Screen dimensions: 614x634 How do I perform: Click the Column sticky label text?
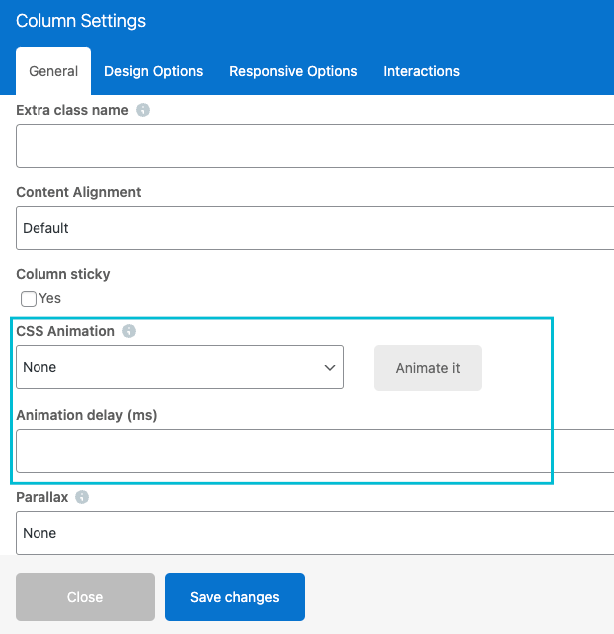click(63, 274)
